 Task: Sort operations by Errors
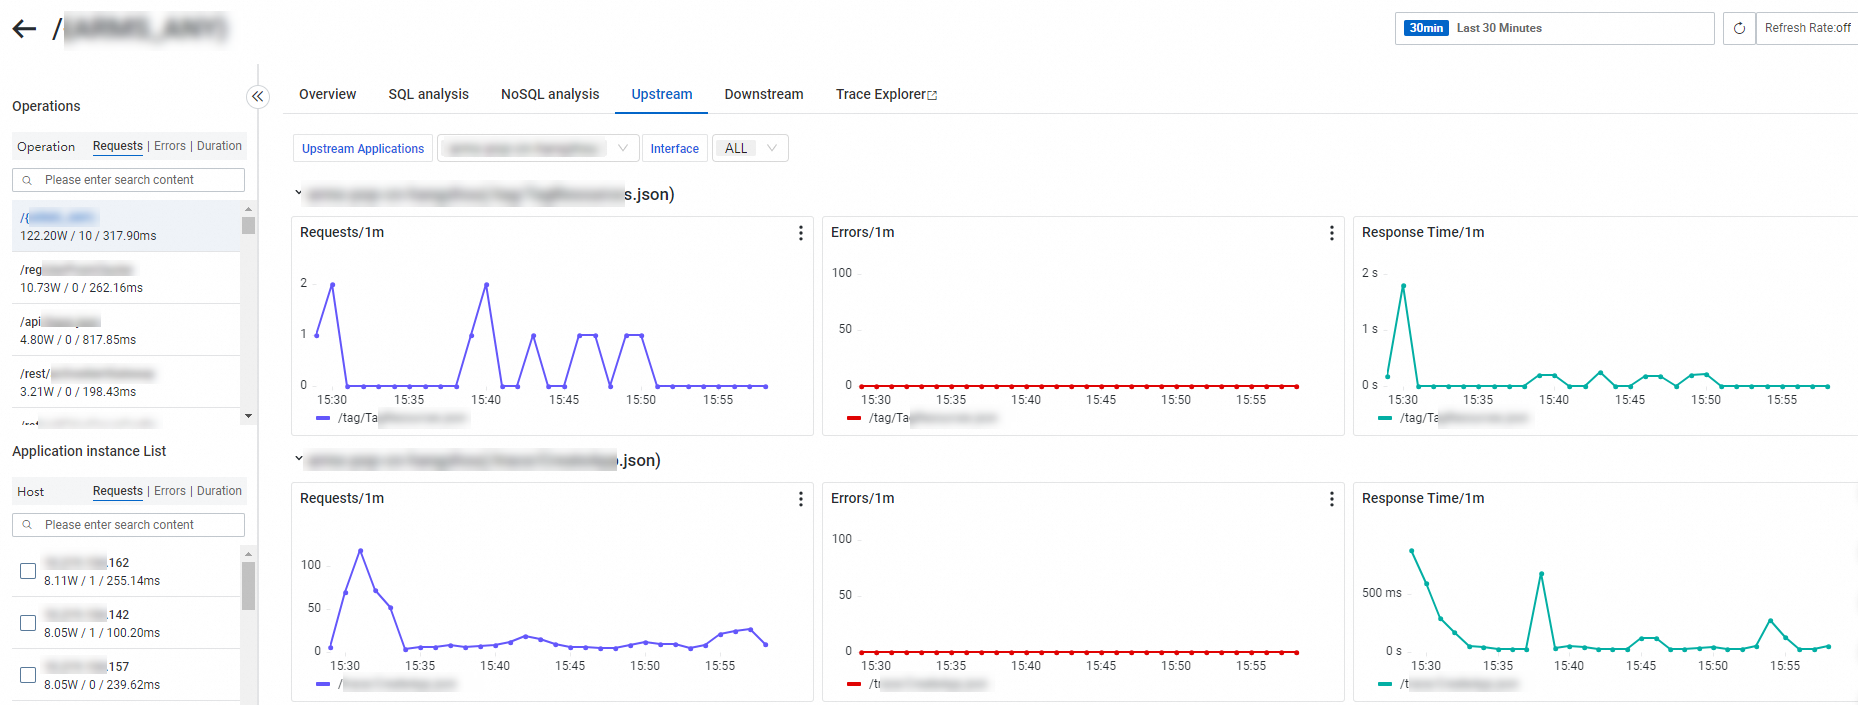[x=170, y=146]
